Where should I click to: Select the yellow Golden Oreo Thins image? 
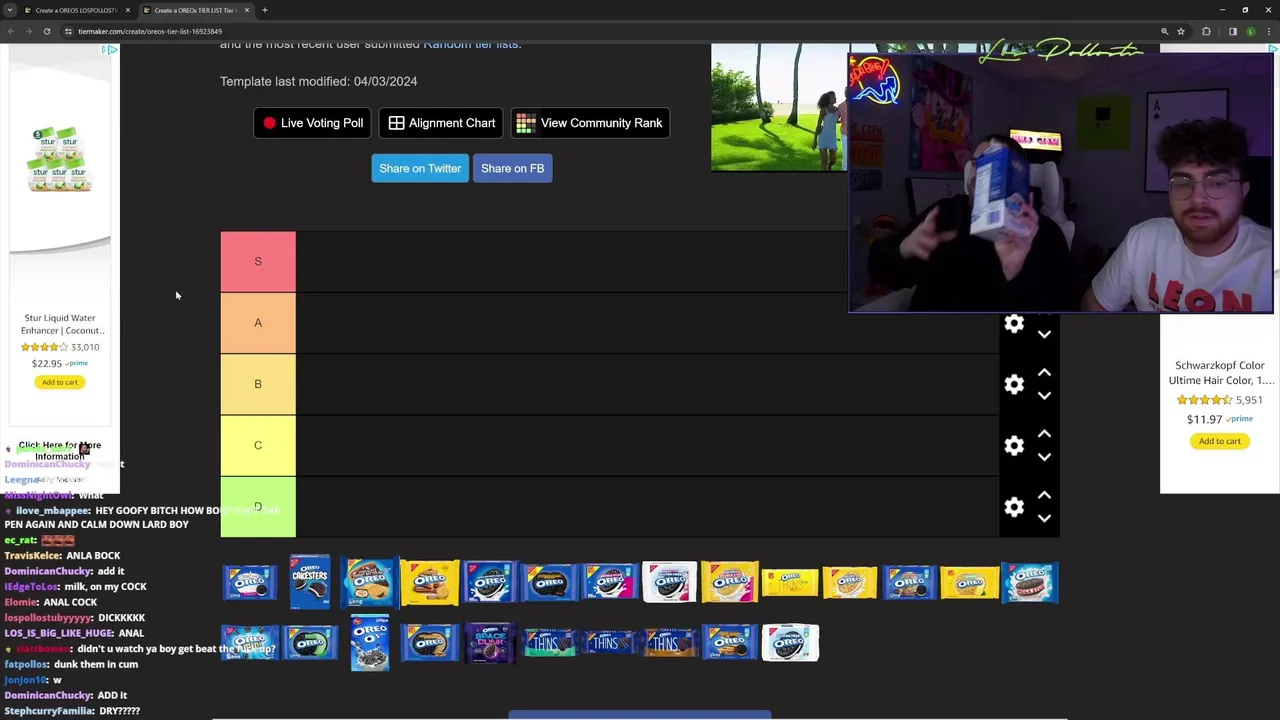point(790,582)
